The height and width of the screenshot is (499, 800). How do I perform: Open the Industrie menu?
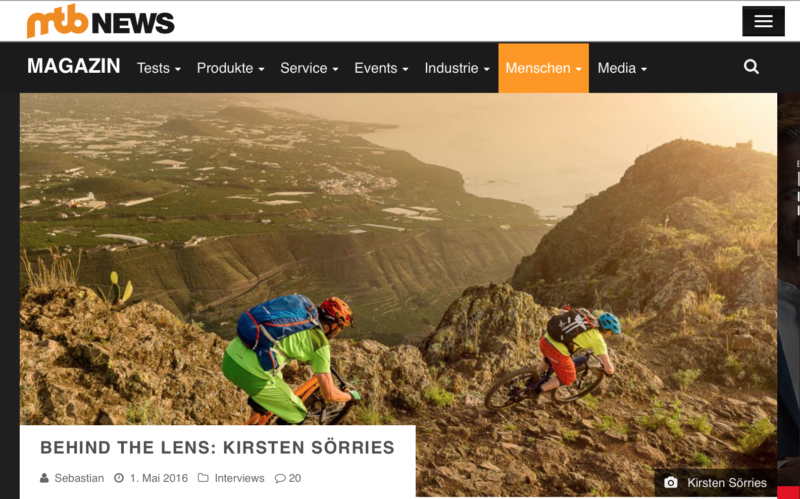(457, 68)
